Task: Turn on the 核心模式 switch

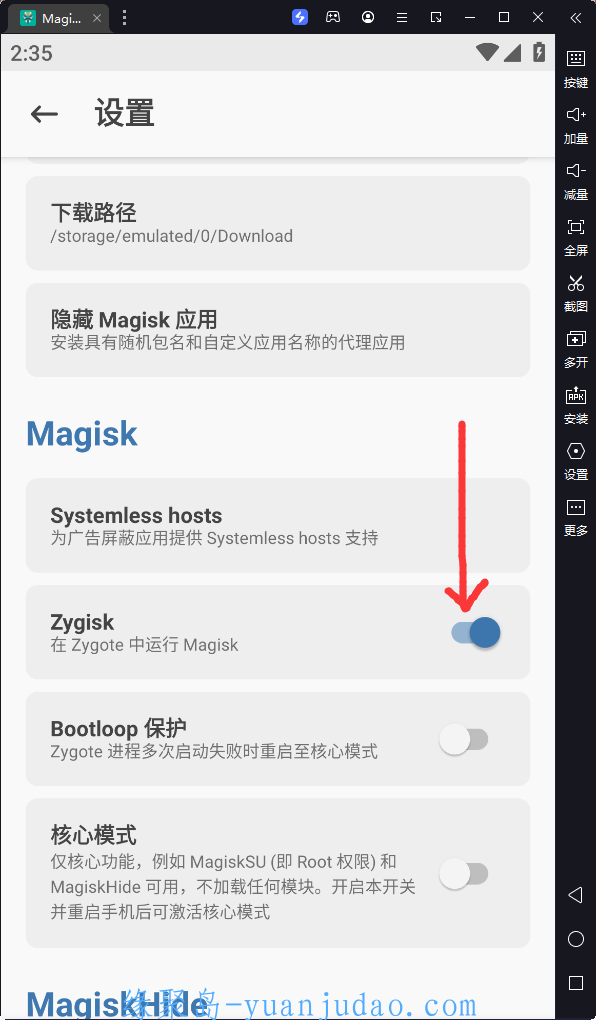Action: pyautogui.click(x=464, y=874)
